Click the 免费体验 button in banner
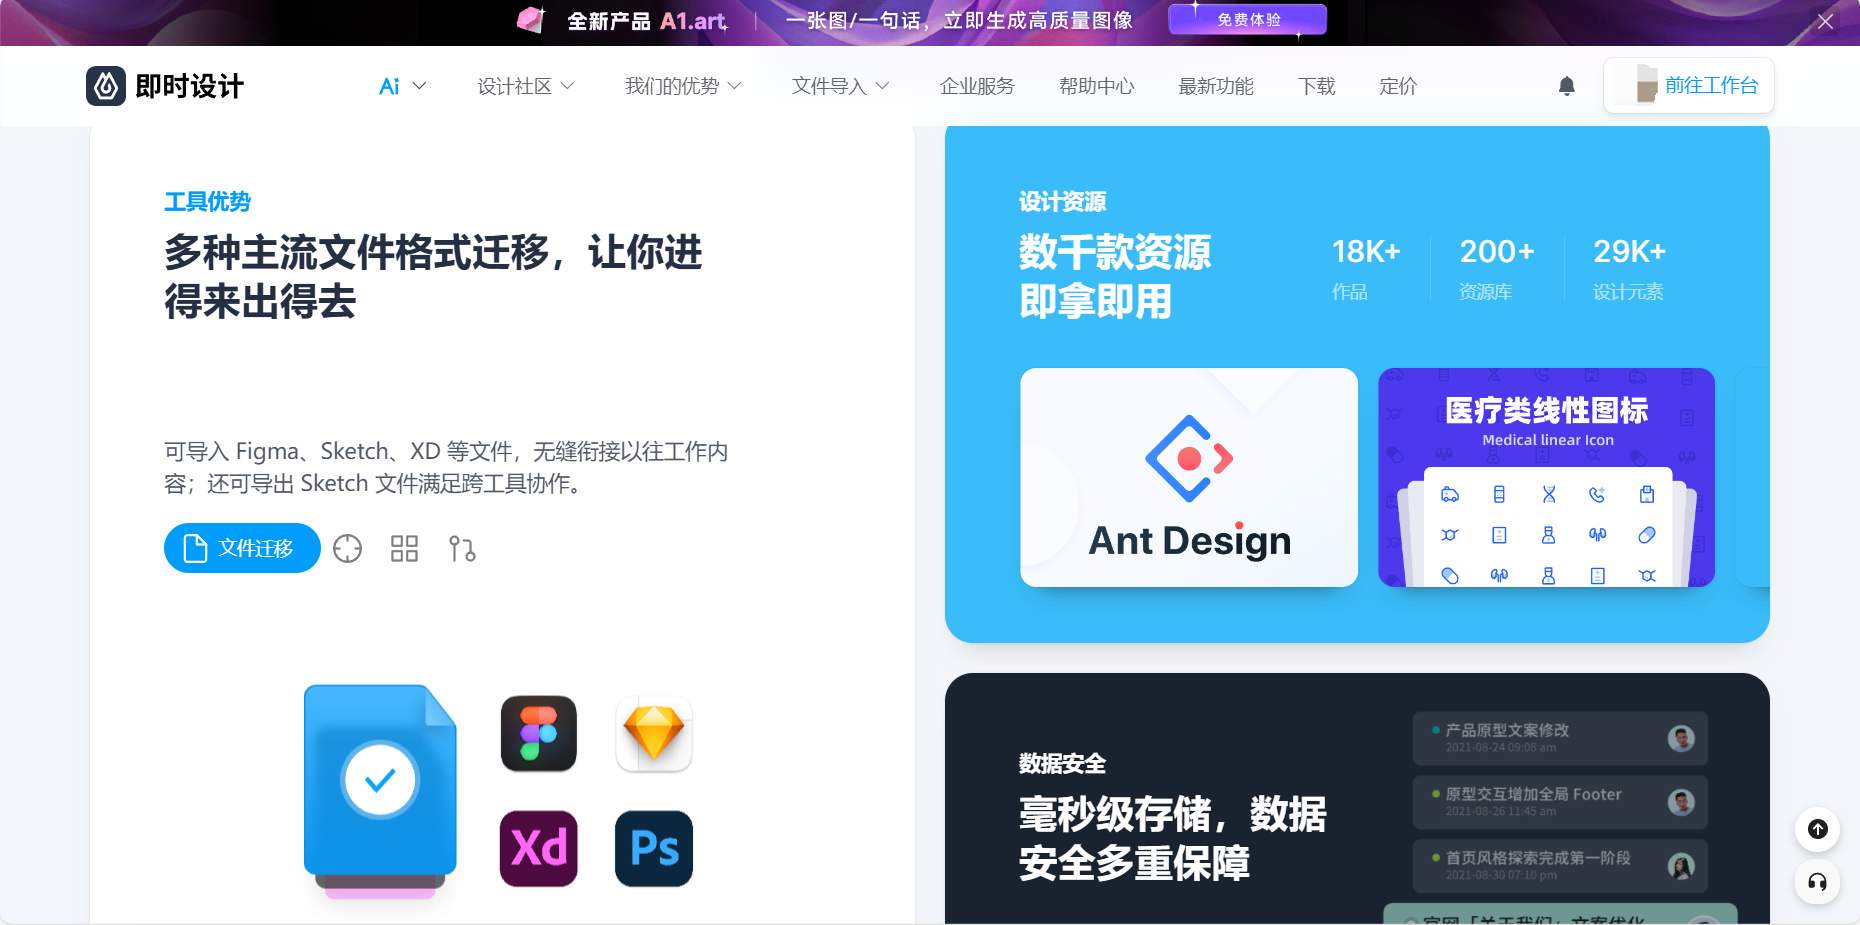The height and width of the screenshot is (925, 1860). tap(1248, 19)
